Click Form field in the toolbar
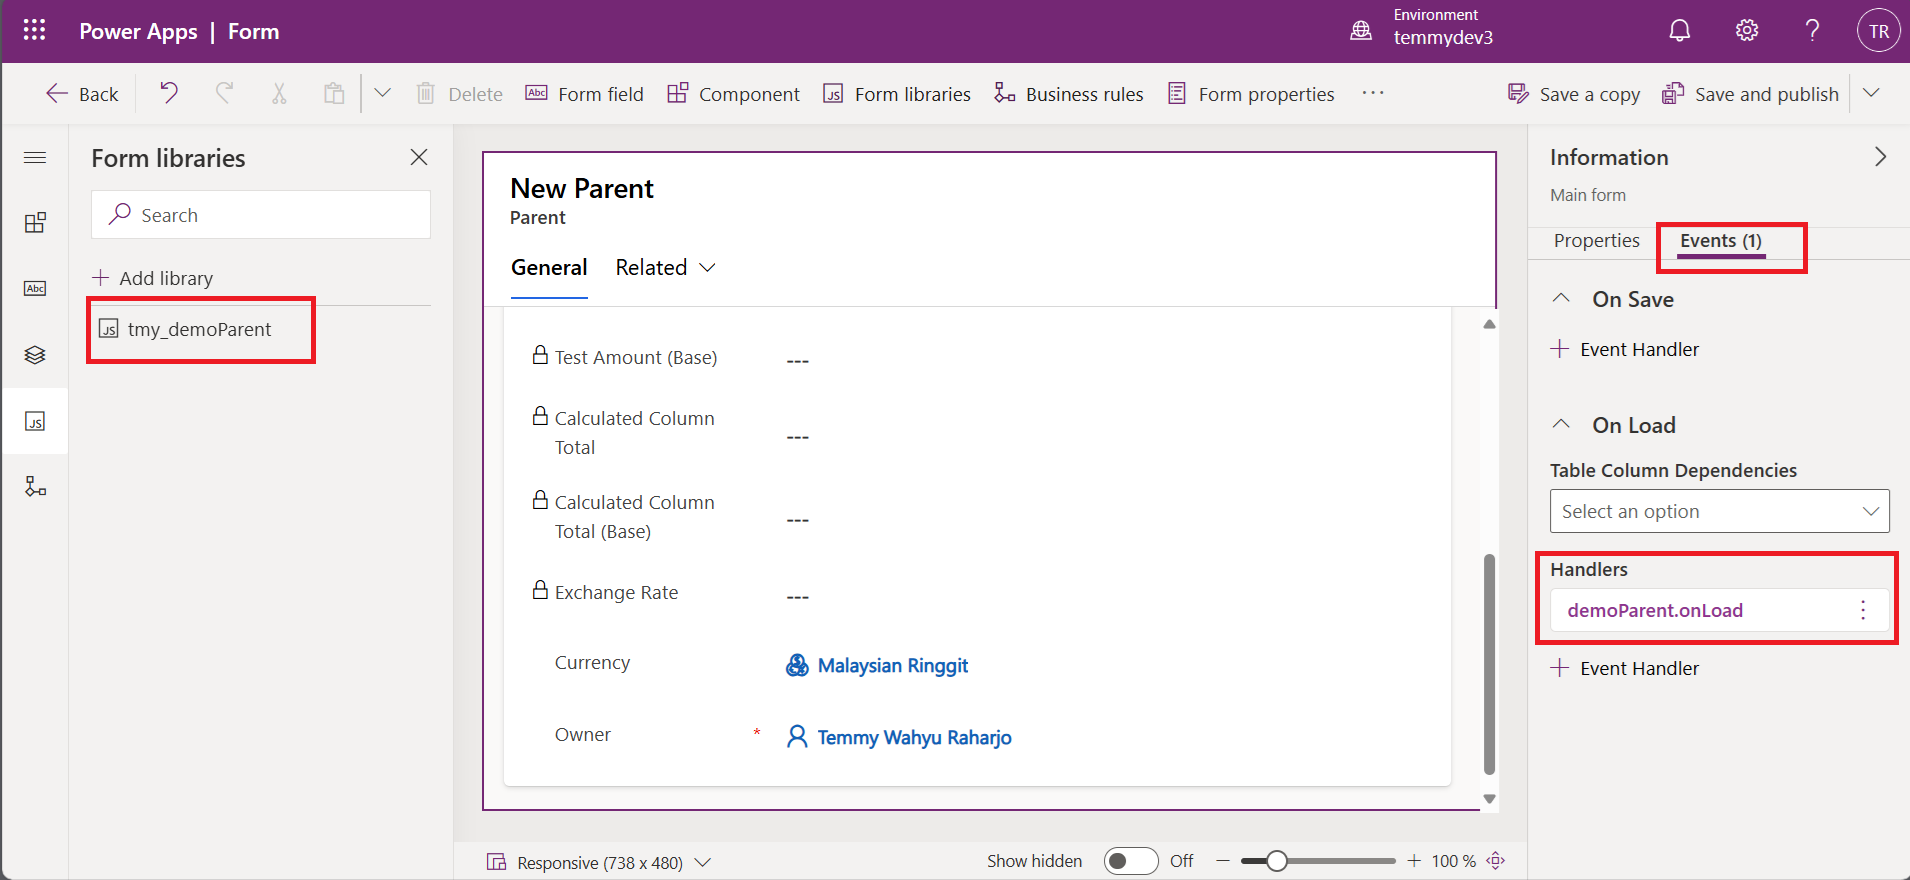Viewport: 1910px width, 880px height. (x=585, y=94)
